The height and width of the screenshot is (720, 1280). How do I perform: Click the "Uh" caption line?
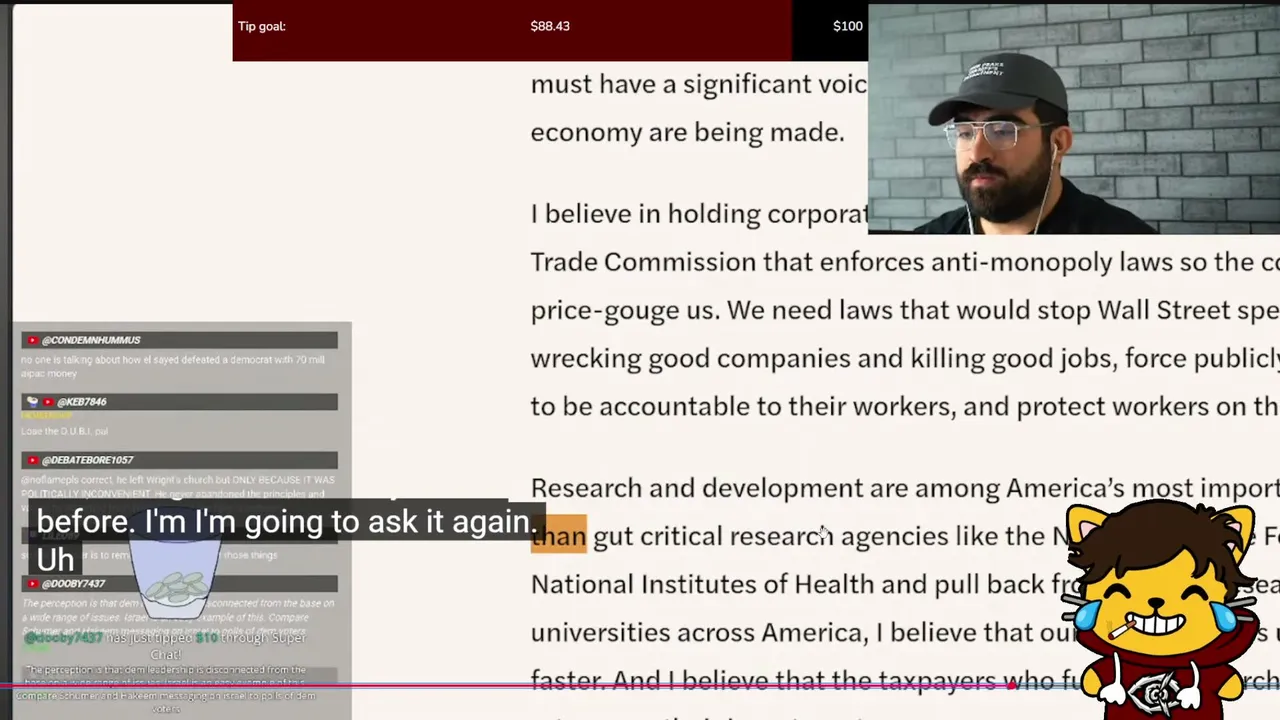coord(55,559)
